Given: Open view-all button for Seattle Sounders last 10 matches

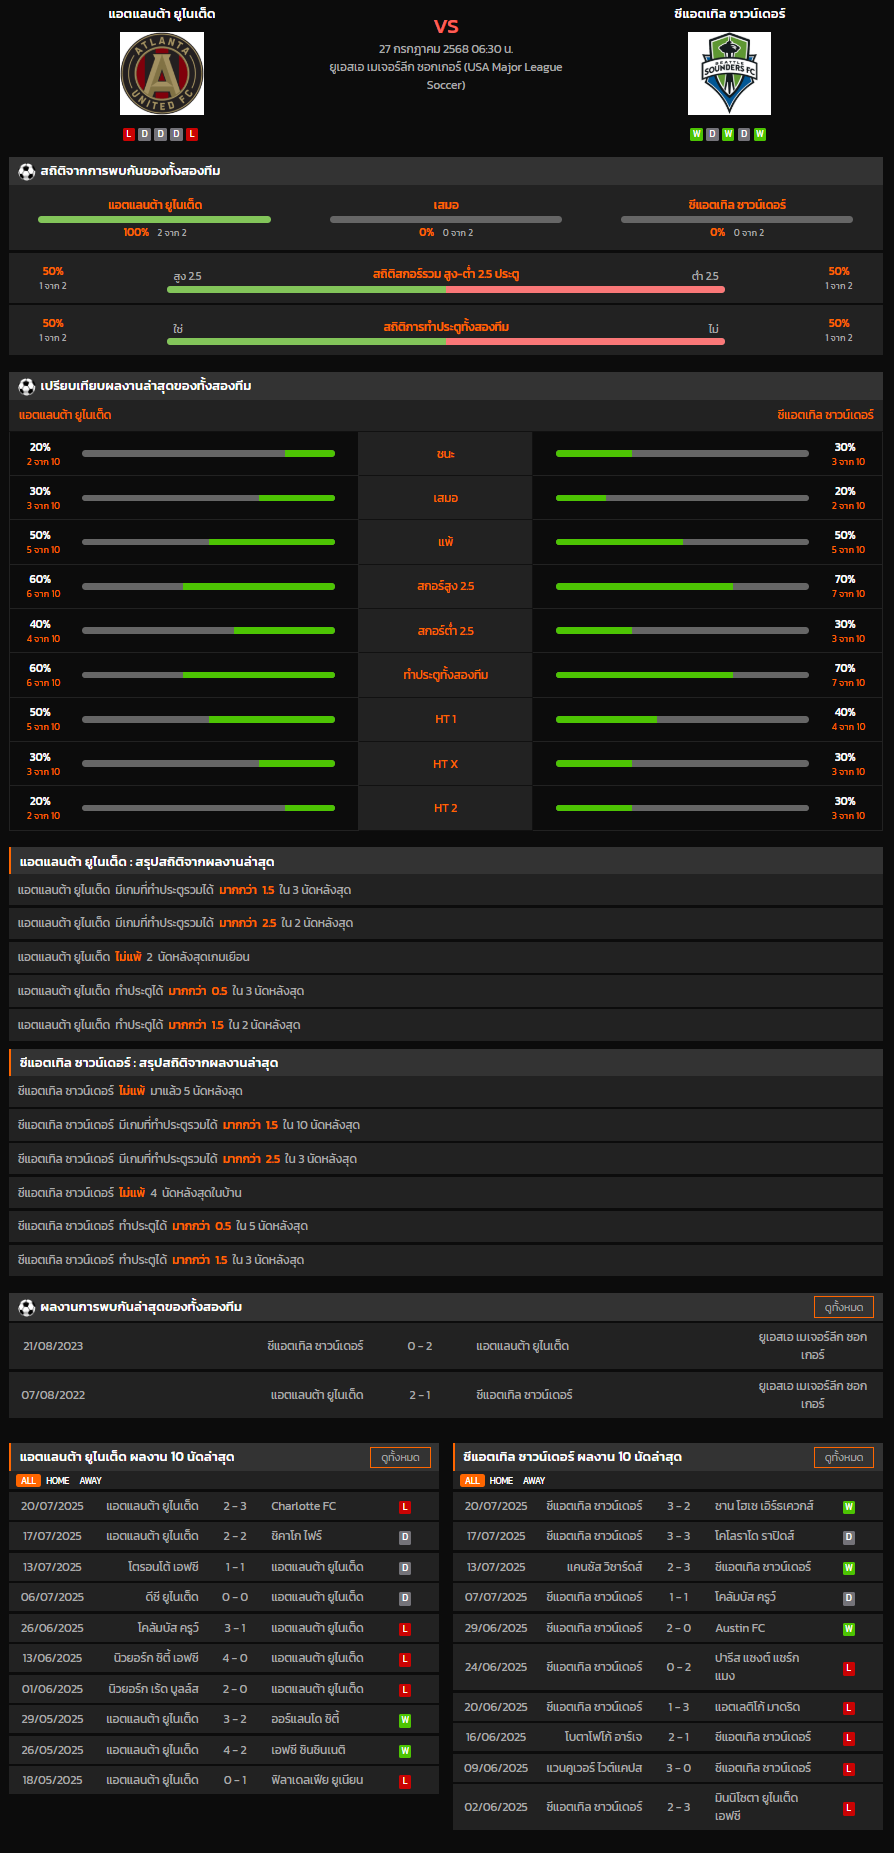Looking at the screenshot, I should (844, 1457).
